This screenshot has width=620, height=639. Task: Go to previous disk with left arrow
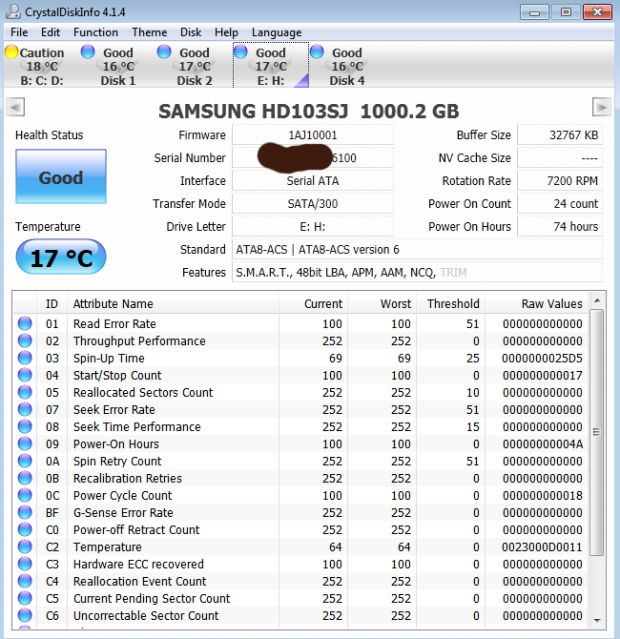click(16, 107)
